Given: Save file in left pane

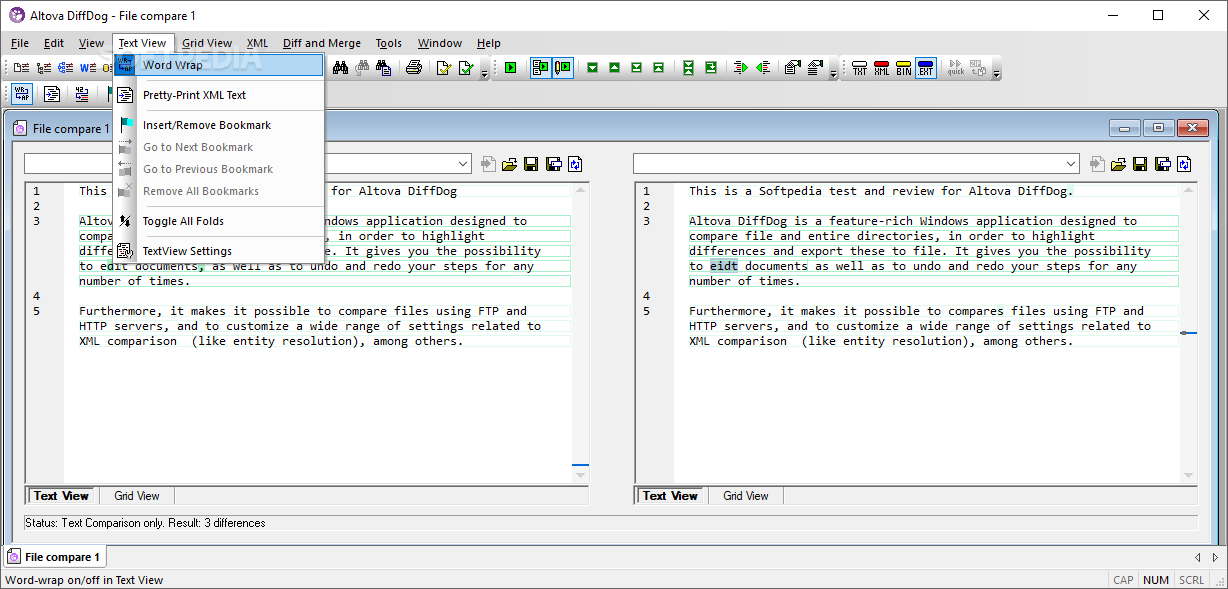Looking at the screenshot, I should tap(531, 164).
